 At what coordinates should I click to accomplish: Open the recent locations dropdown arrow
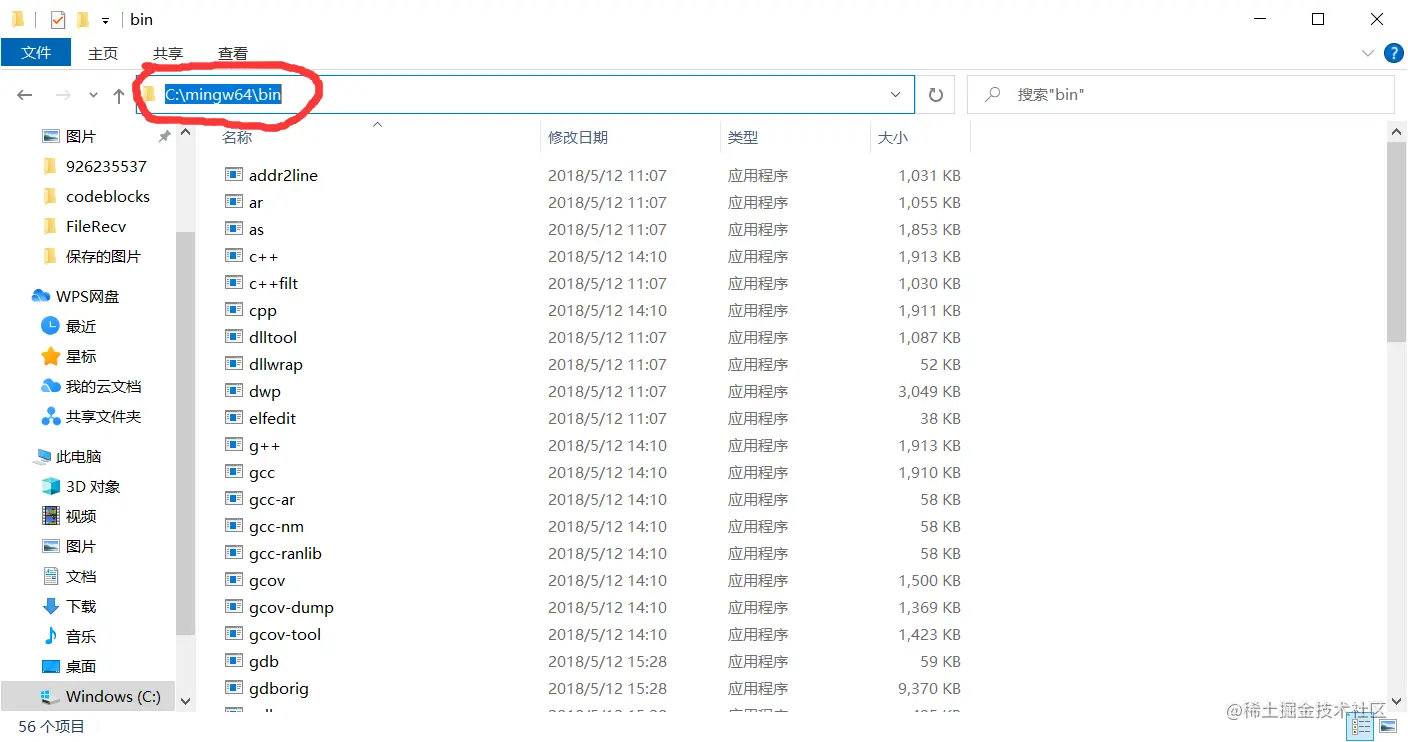(x=93, y=95)
